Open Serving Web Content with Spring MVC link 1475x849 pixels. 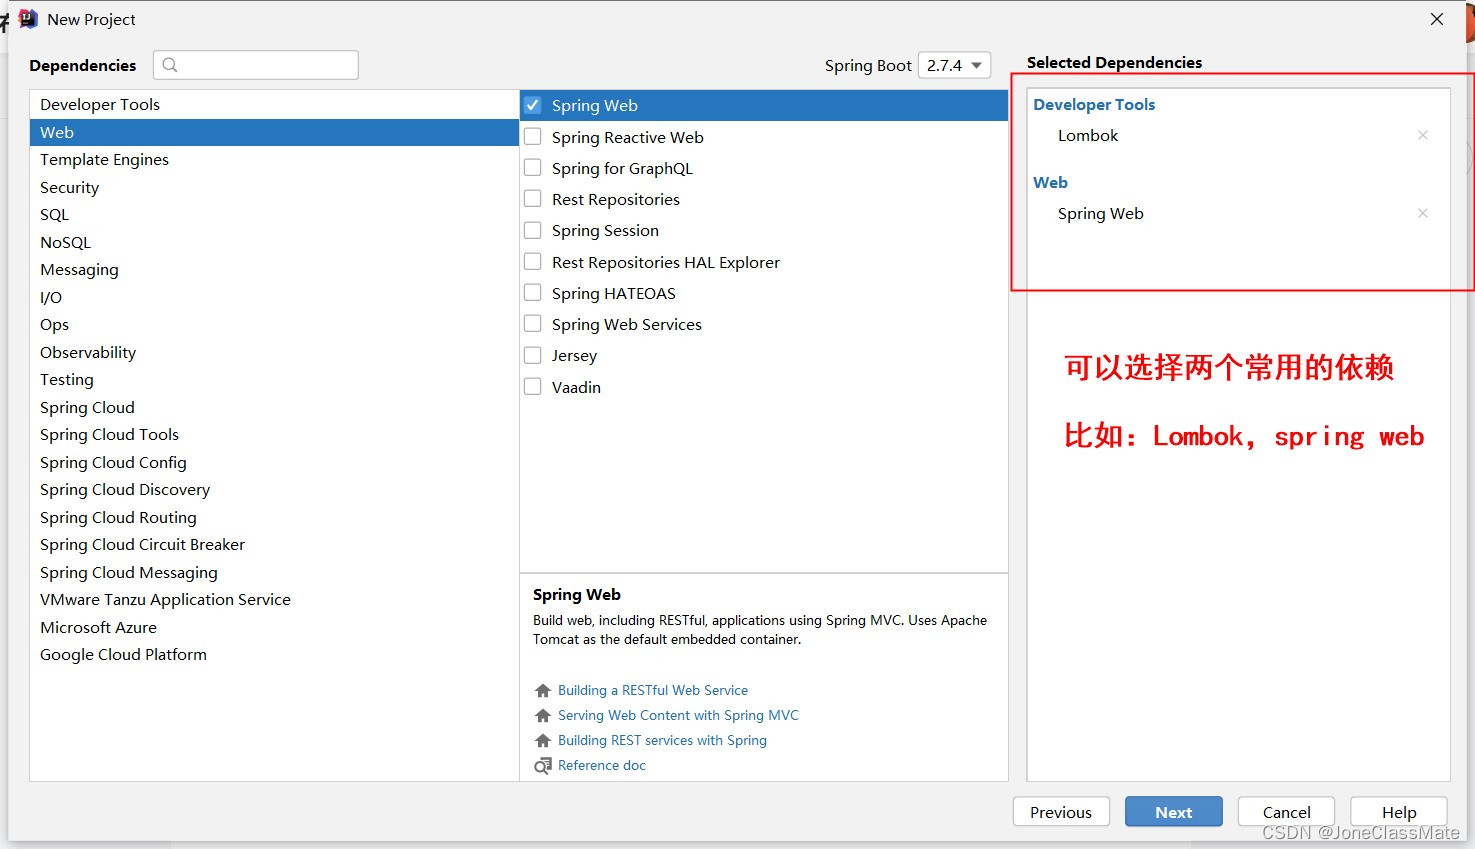pos(678,715)
